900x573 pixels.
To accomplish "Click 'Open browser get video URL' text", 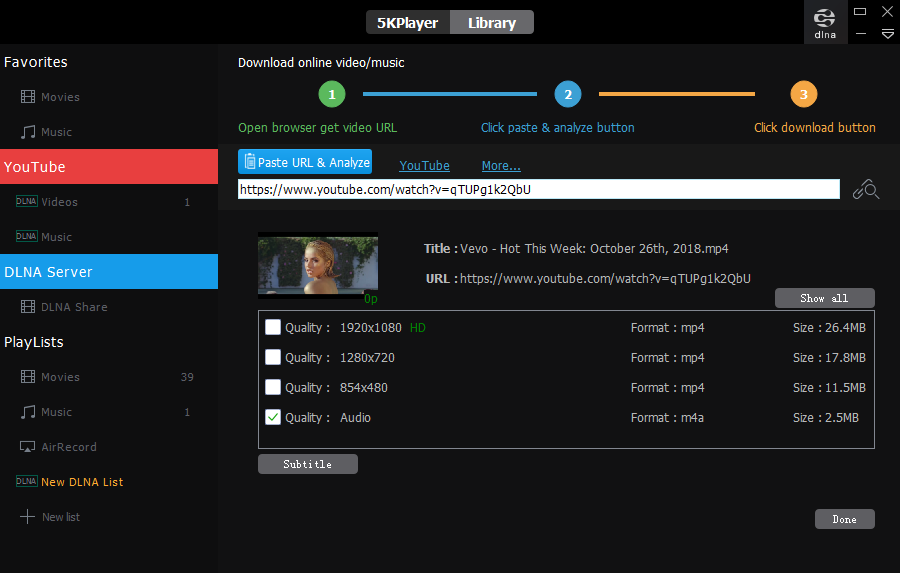I will pyautogui.click(x=317, y=127).
